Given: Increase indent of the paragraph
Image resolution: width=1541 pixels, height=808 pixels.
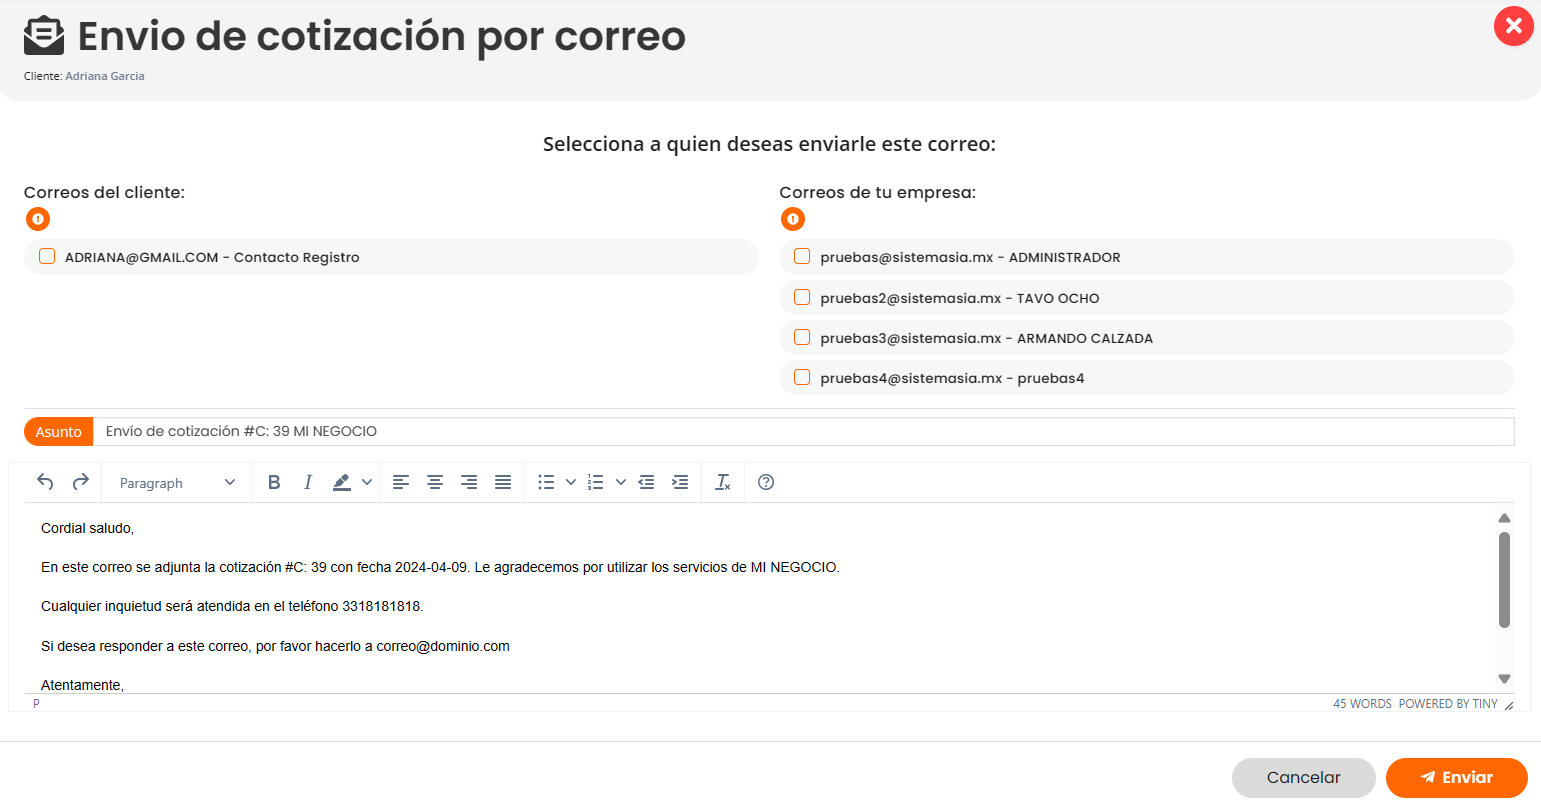Looking at the screenshot, I should pyautogui.click(x=680, y=482).
